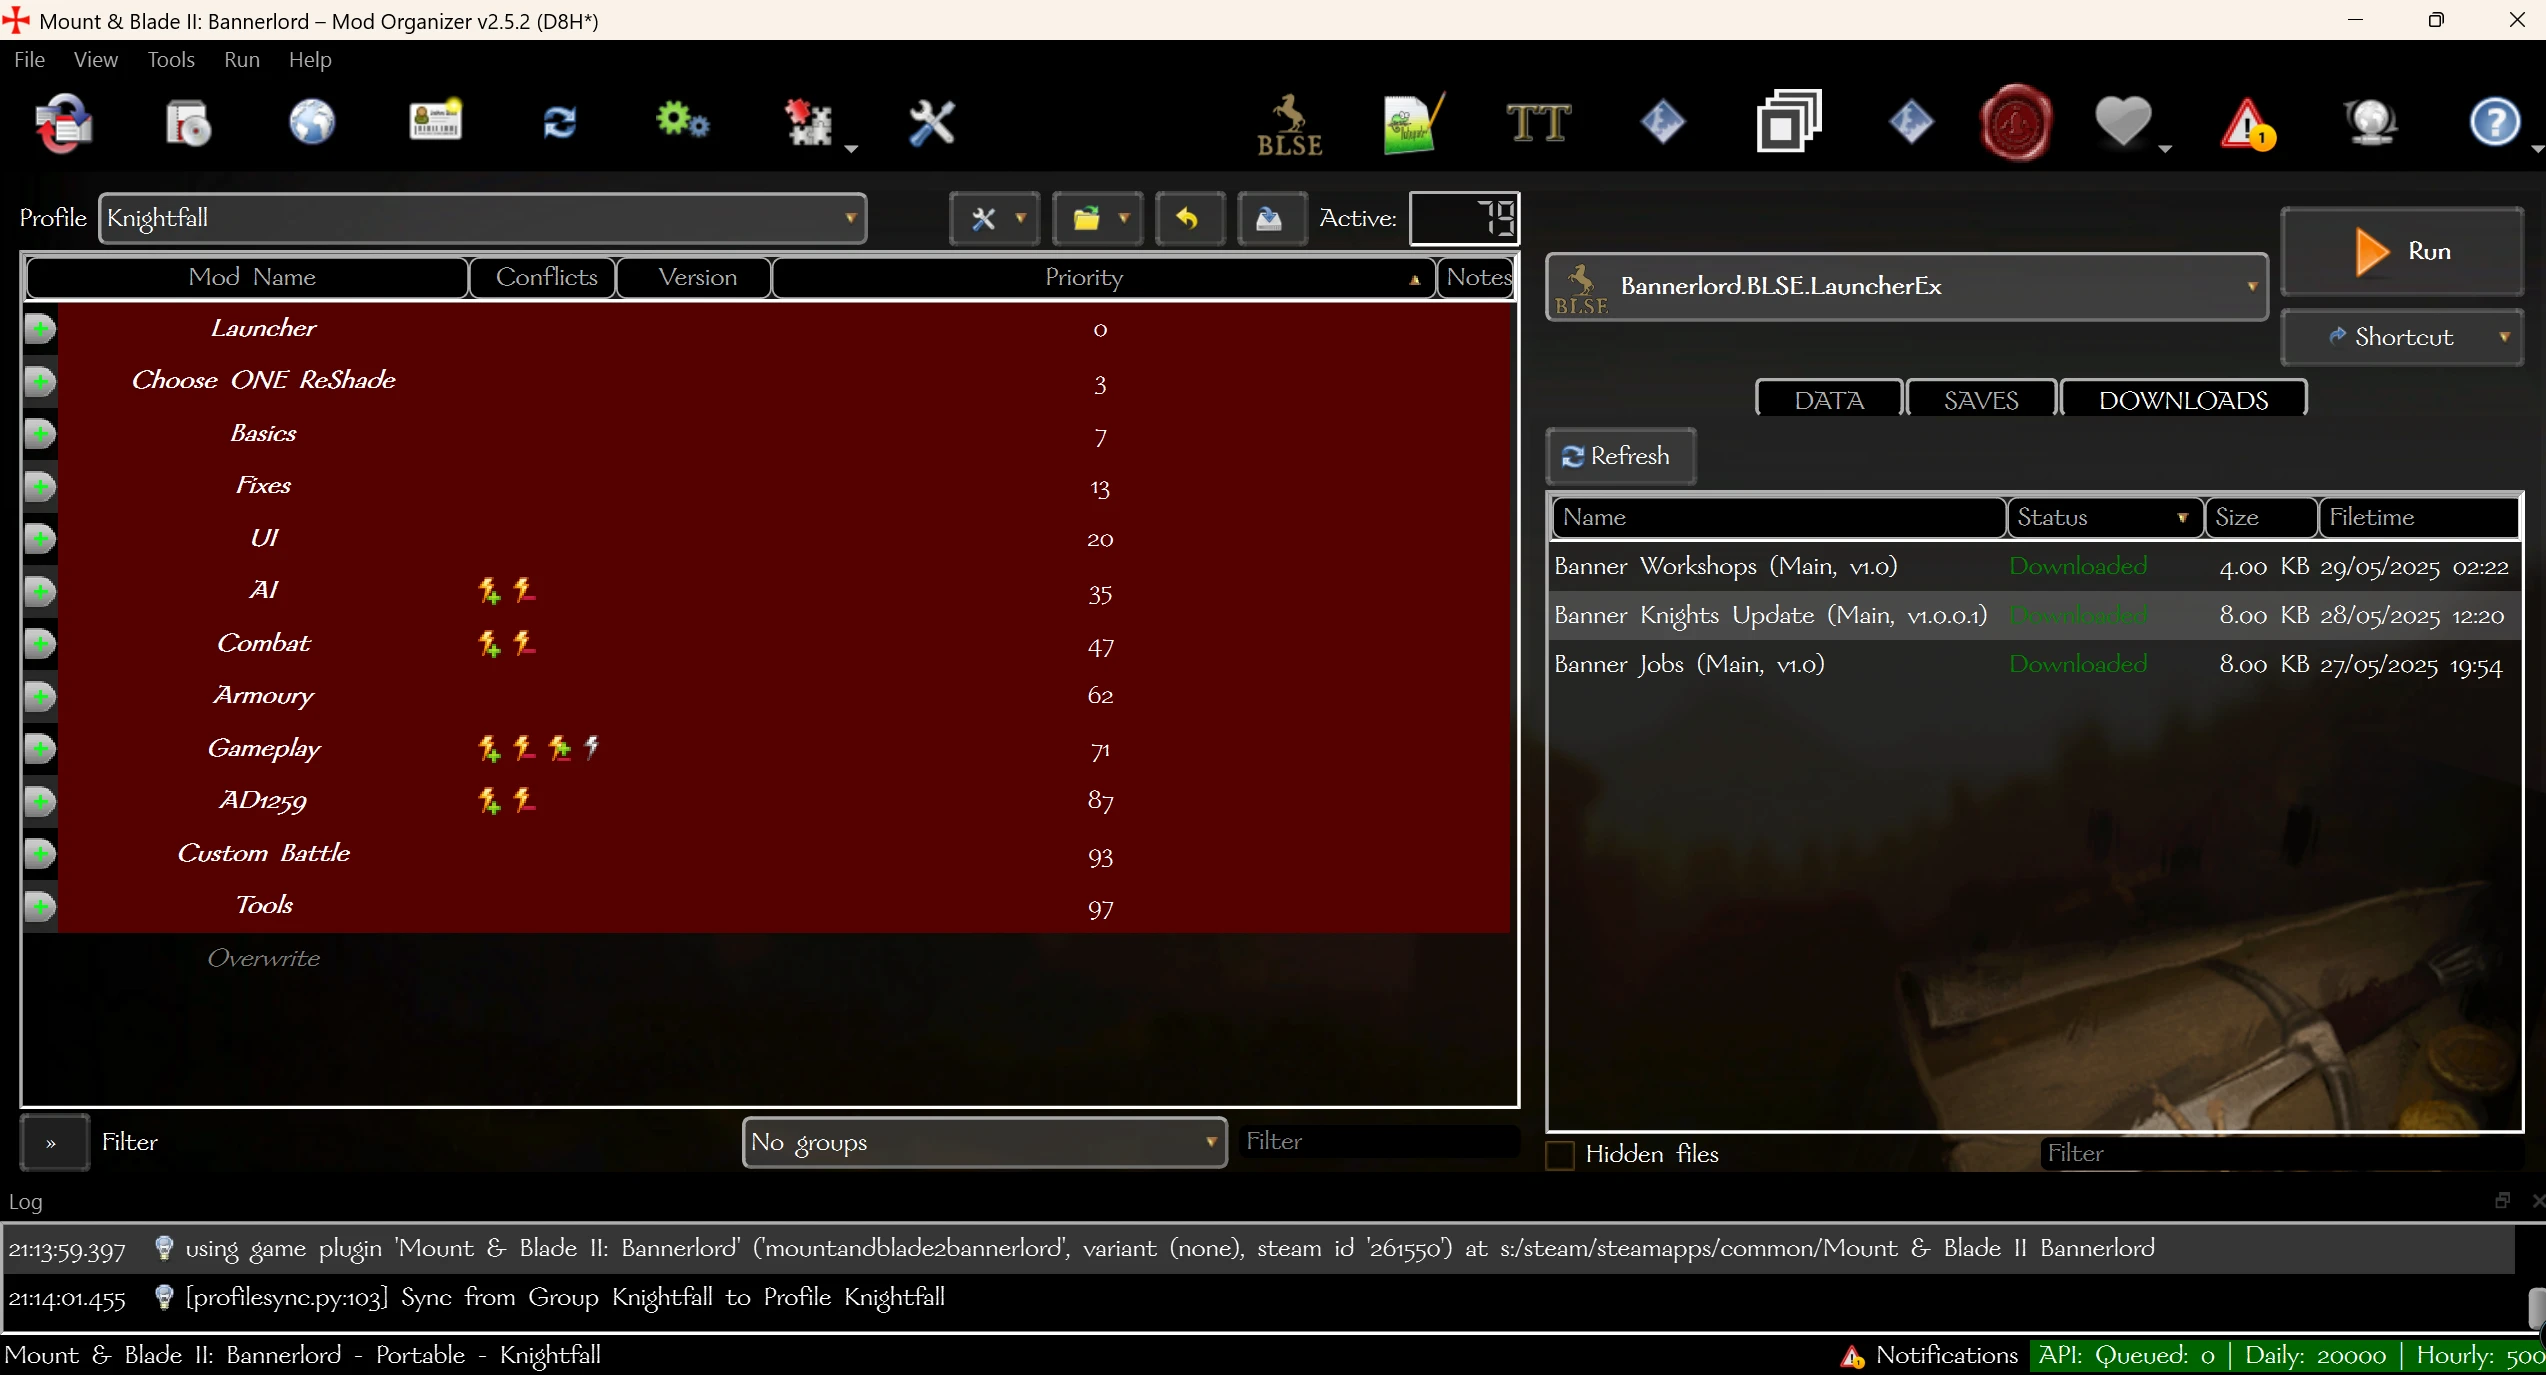Click the grey heart endorse icon
Image resolution: width=2546 pixels, height=1375 pixels.
[x=2123, y=122]
